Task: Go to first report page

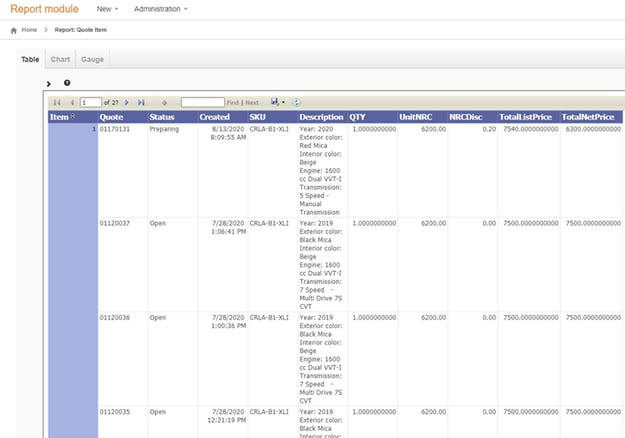Action: click(57, 102)
